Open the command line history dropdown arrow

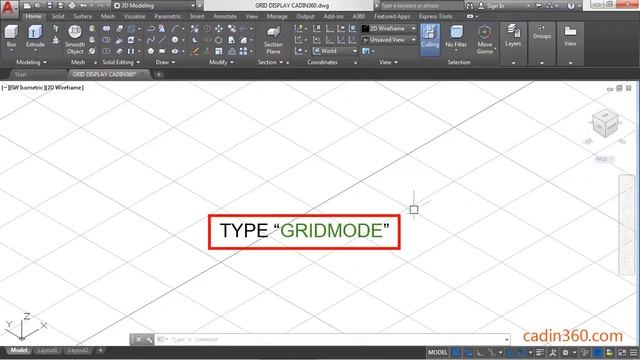click(507, 340)
